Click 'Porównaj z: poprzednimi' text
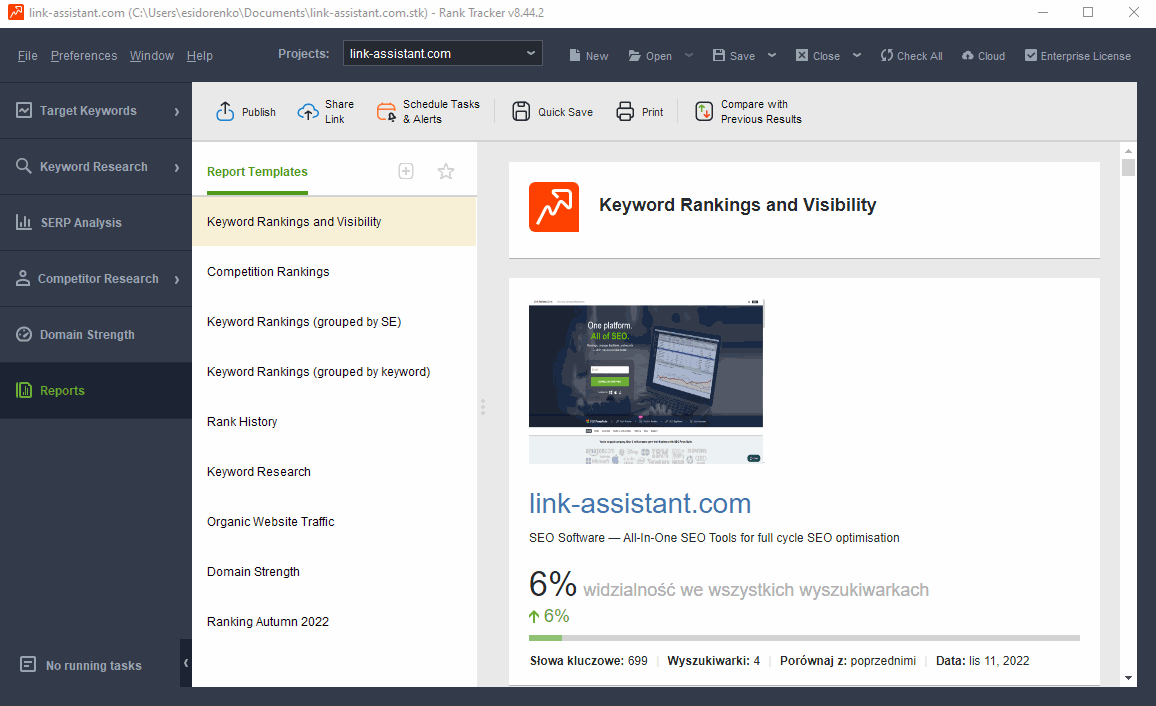 coord(848,661)
